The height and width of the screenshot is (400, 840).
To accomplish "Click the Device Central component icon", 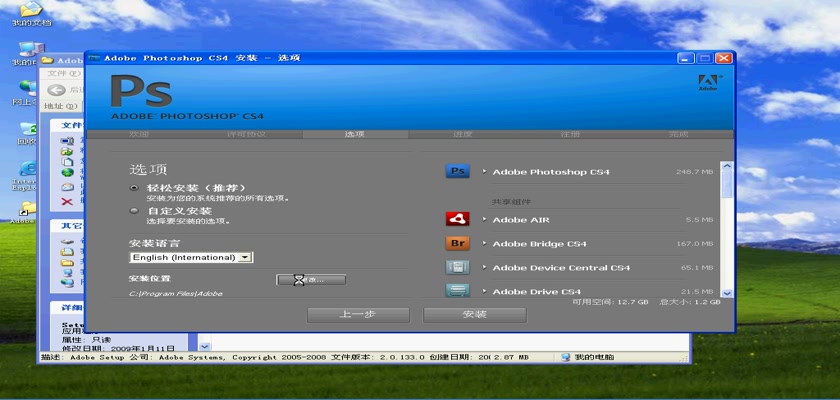I will click(x=458, y=267).
